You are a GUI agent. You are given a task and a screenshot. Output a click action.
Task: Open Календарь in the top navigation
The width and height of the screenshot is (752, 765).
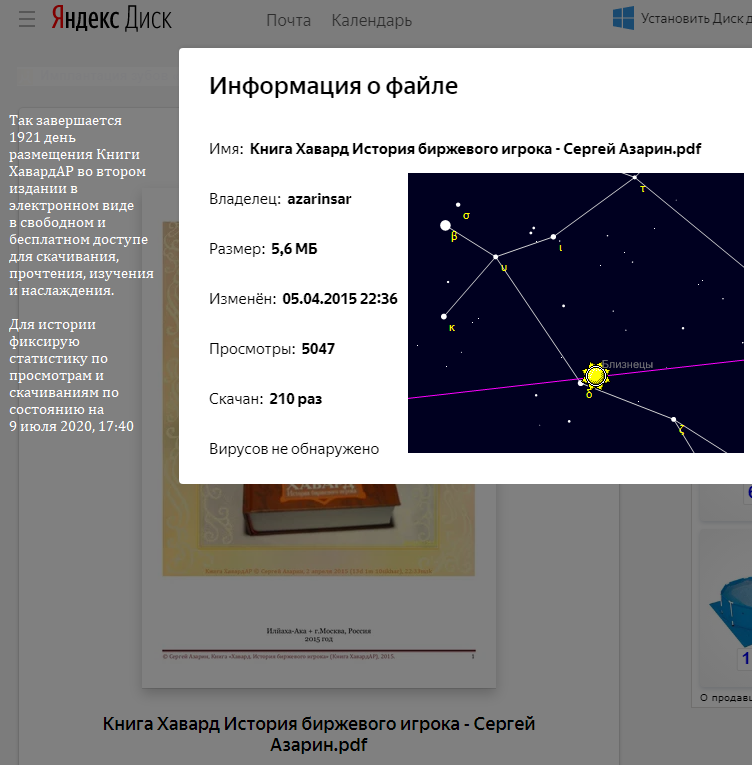[x=371, y=20]
